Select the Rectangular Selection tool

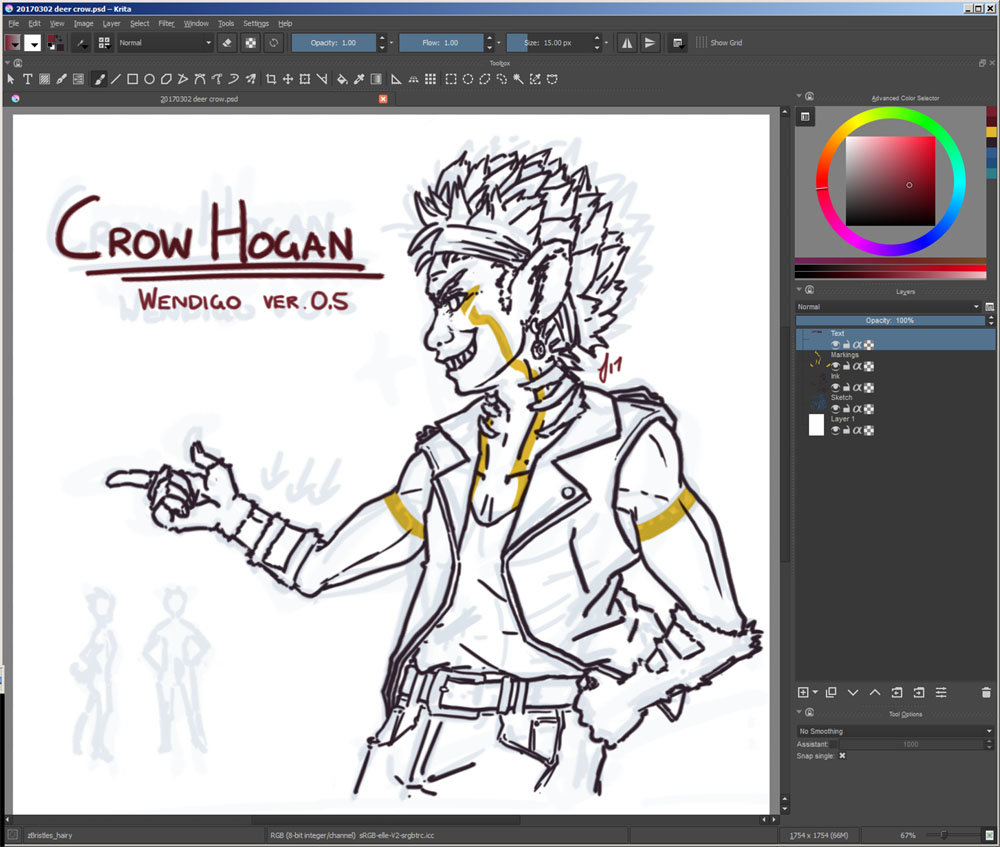(x=451, y=79)
